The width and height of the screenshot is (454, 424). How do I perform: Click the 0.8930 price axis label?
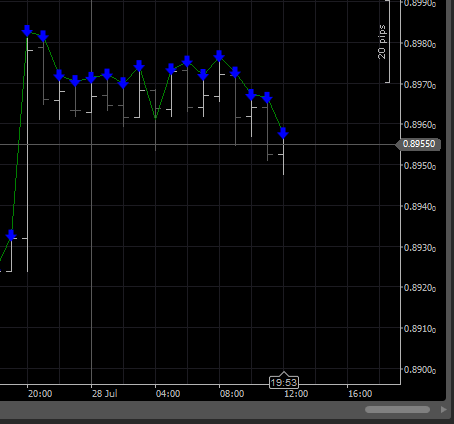coord(420,248)
